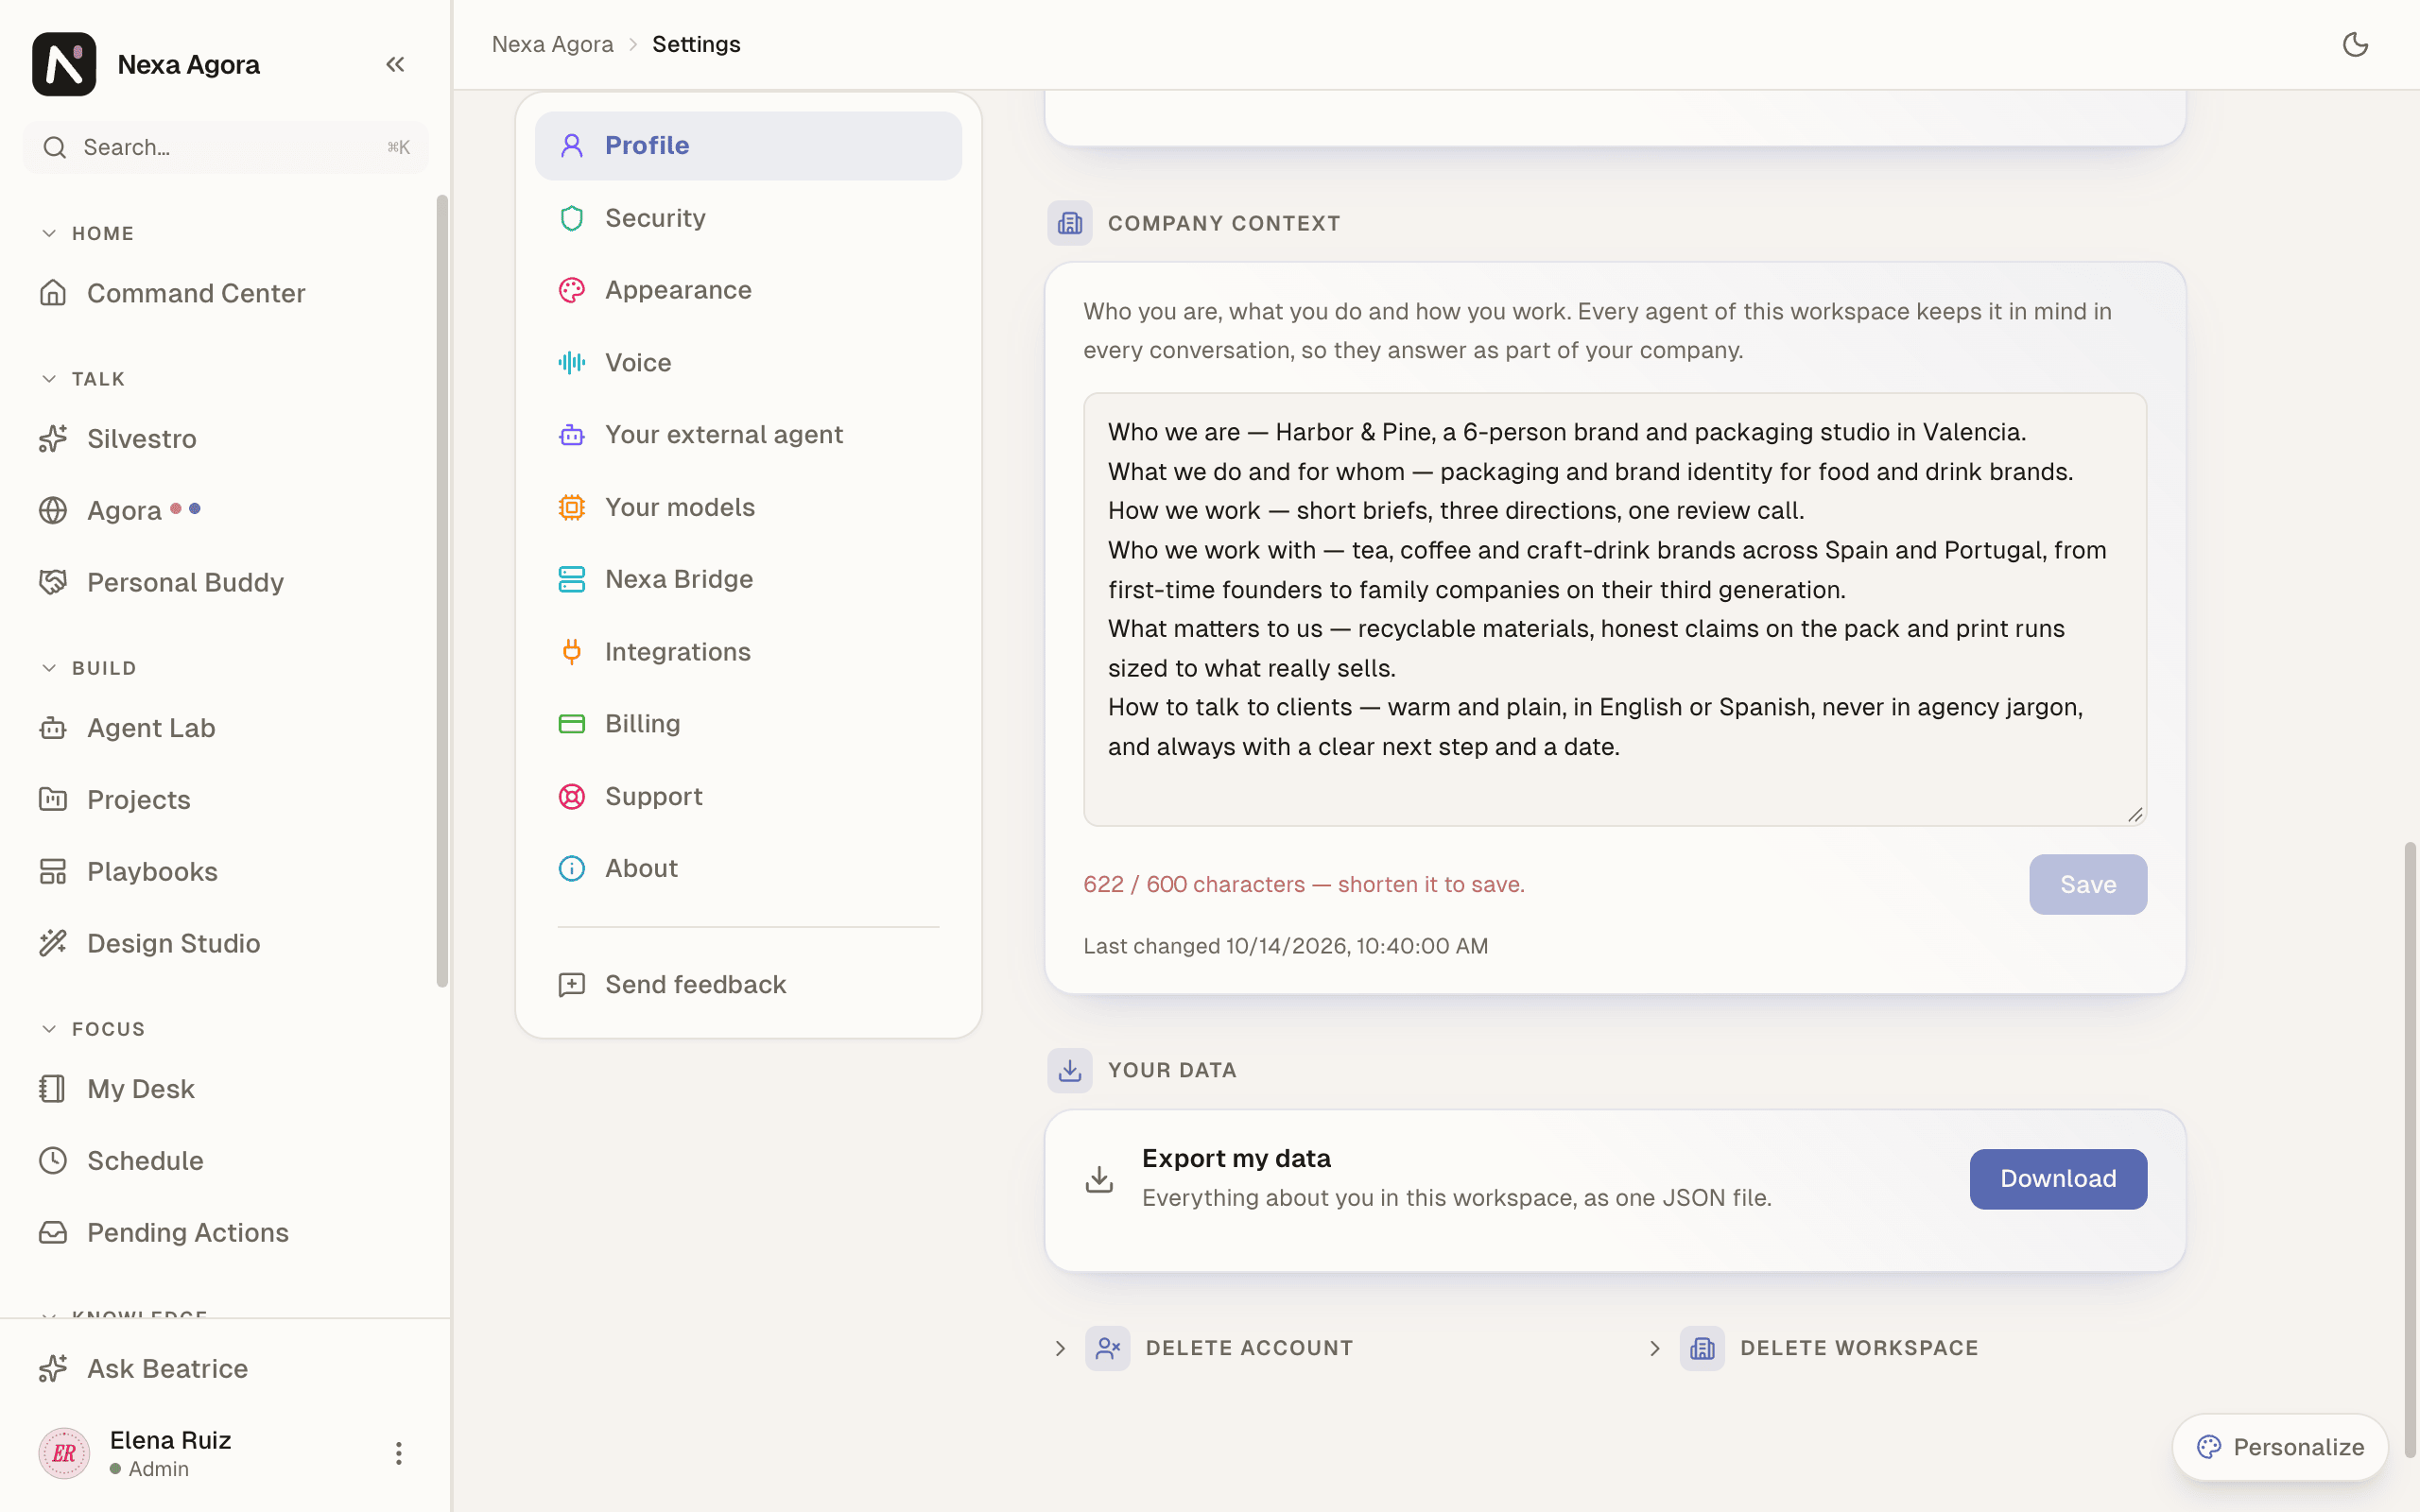
Task: Toggle dark mode with the moon icon
Action: [2355, 44]
